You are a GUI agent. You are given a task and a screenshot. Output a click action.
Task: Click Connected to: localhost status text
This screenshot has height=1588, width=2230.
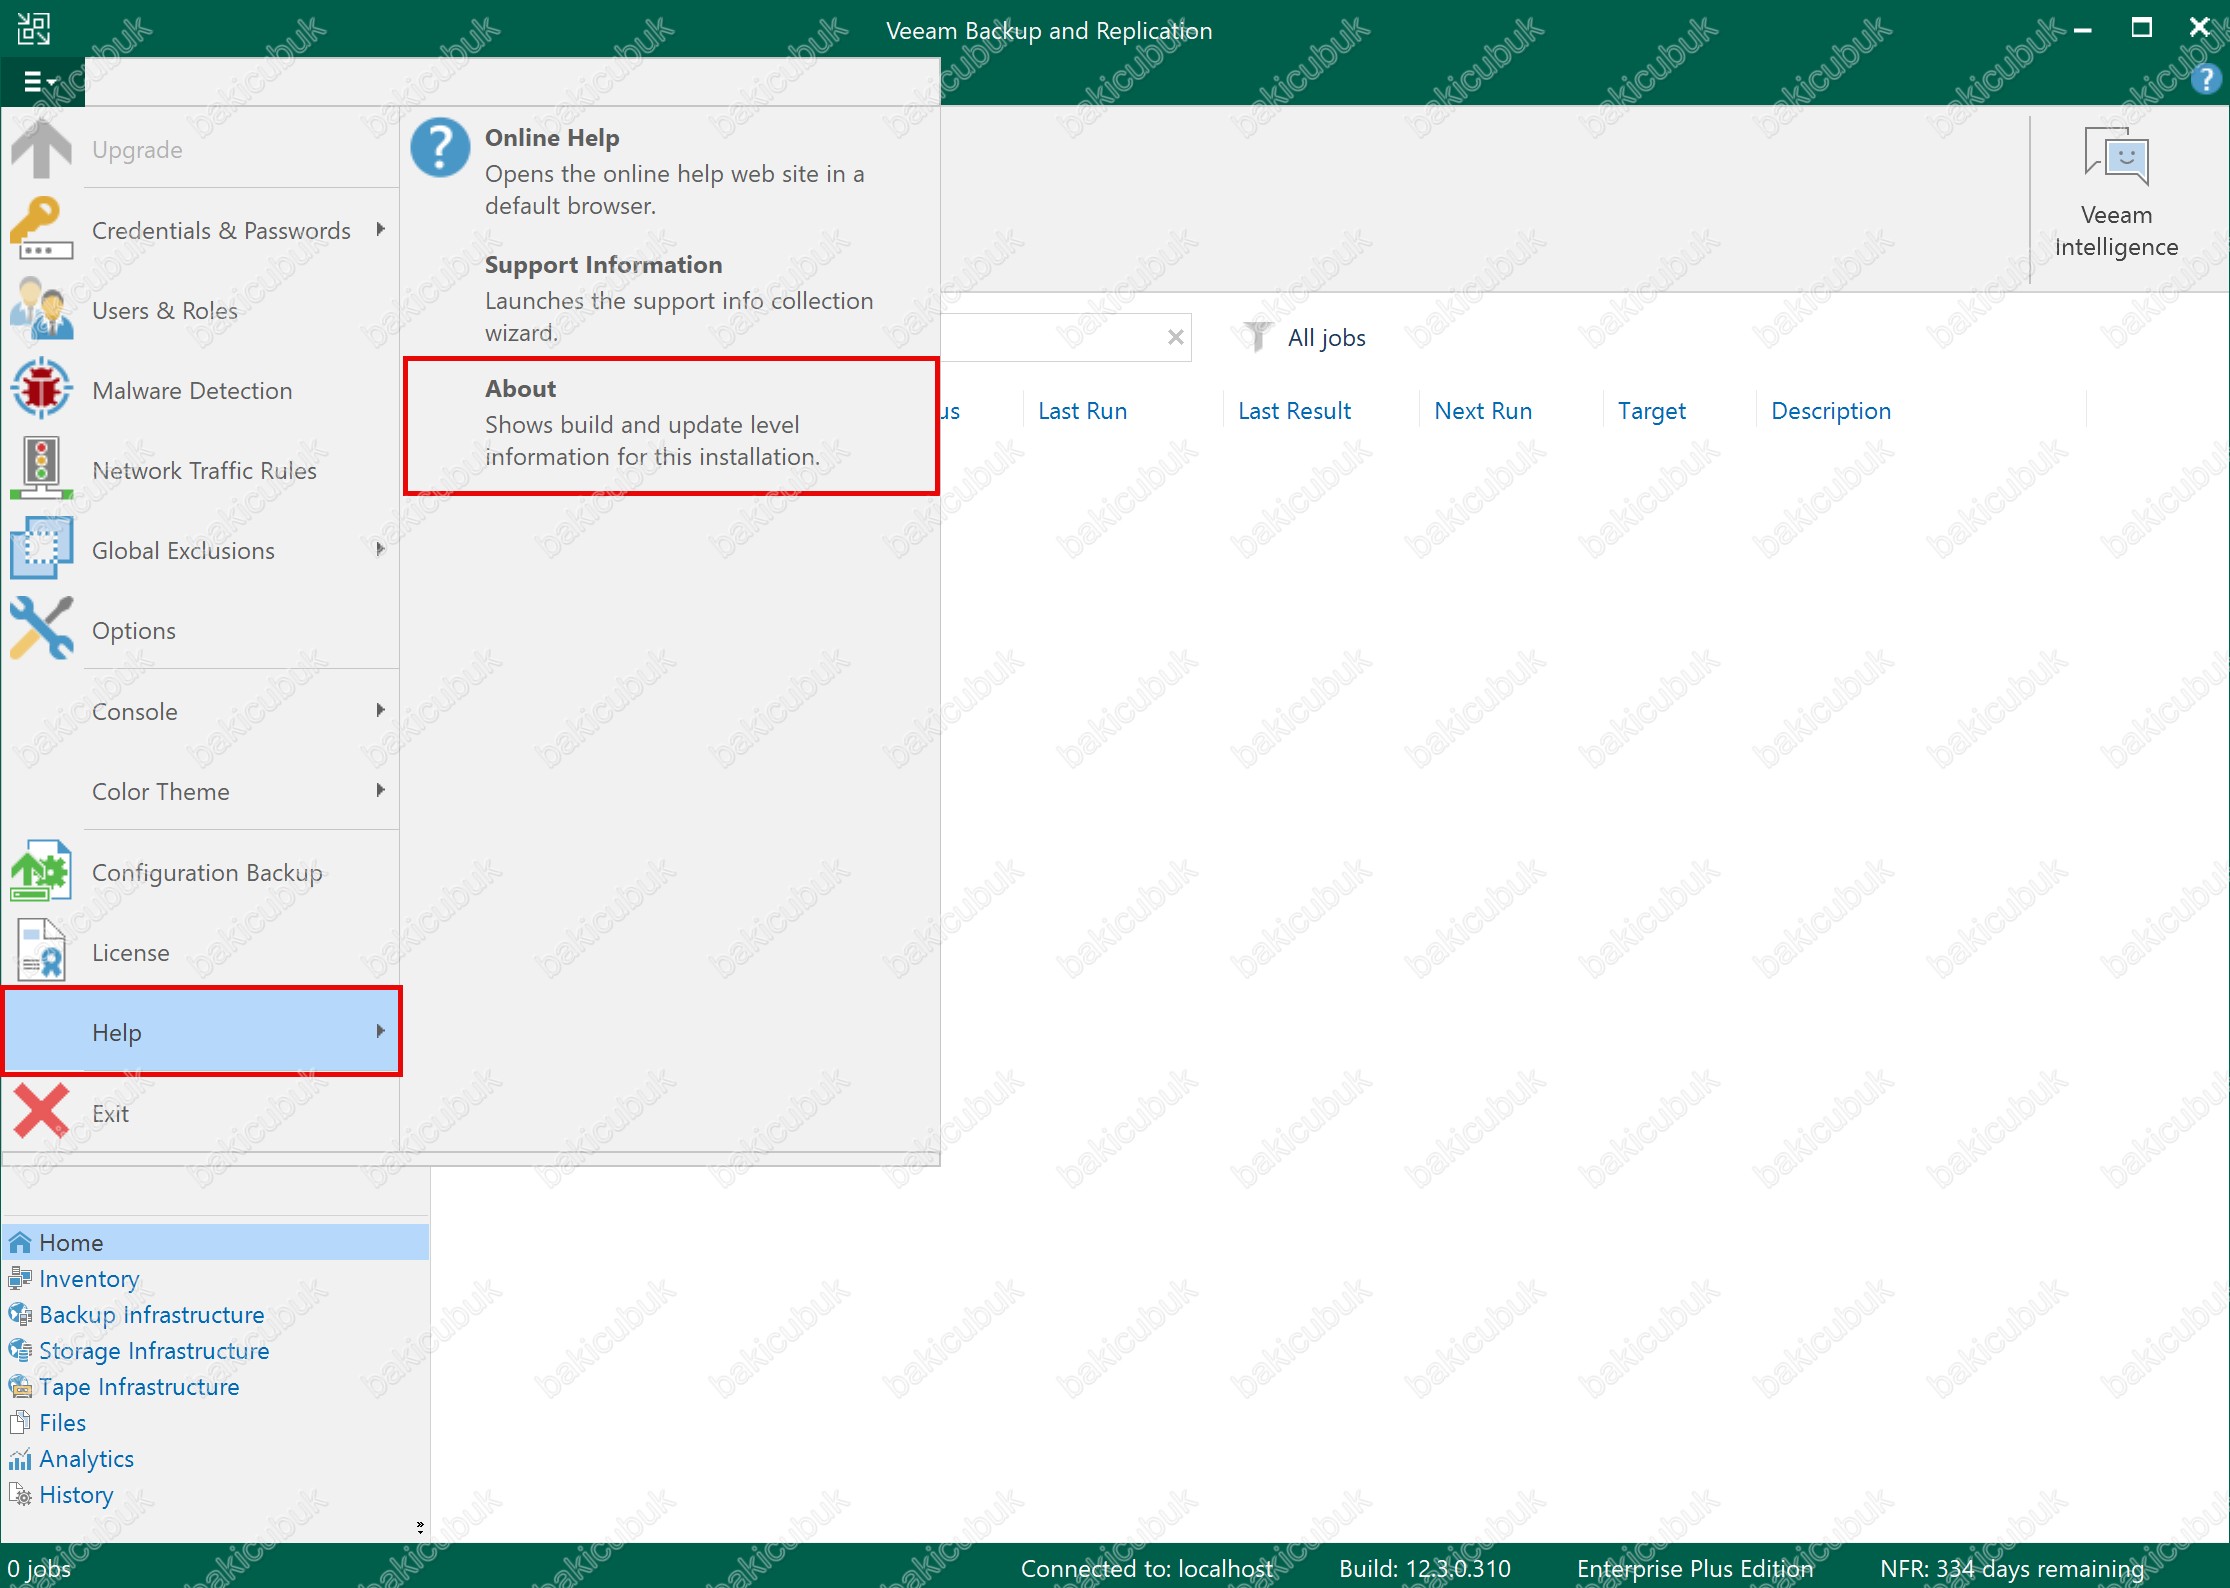(1146, 1568)
